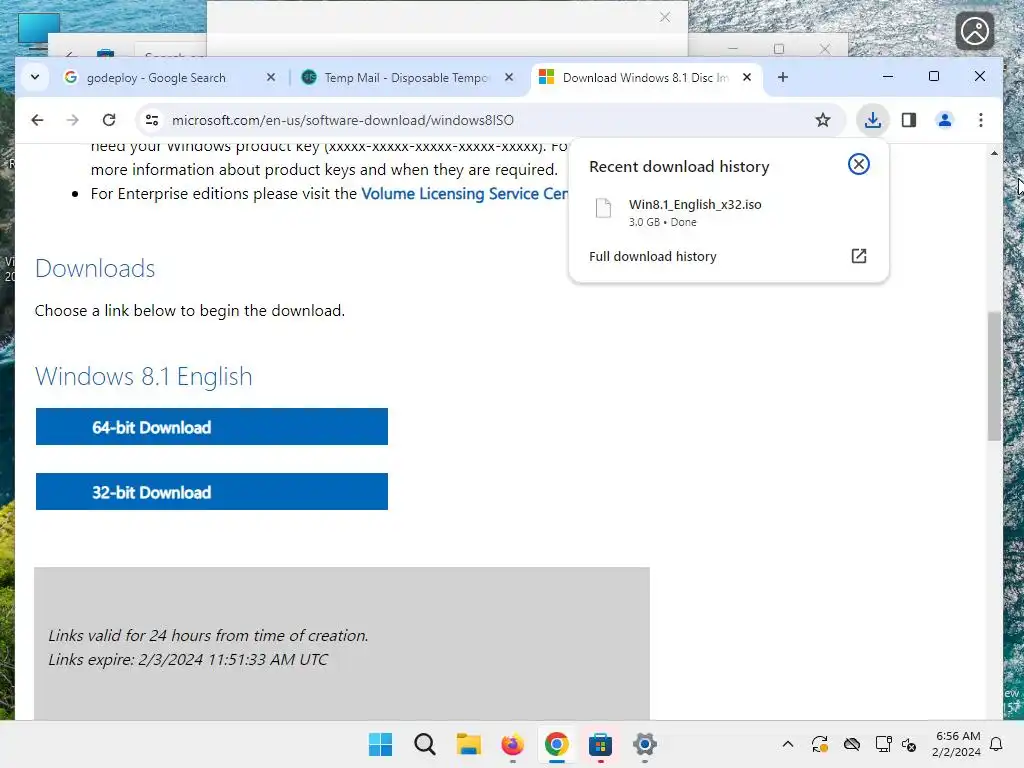Click Google Chrome taskbar icon
Viewport: 1024px width, 768px height.
(x=556, y=744)
